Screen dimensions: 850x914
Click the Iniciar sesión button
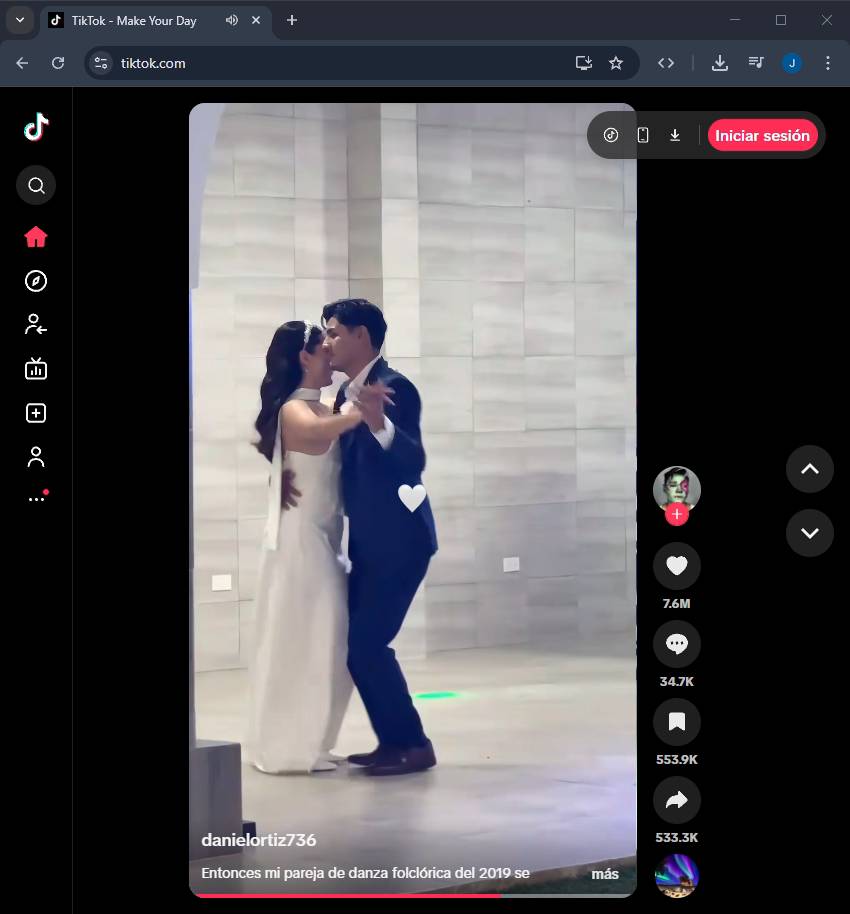[762, 136]
